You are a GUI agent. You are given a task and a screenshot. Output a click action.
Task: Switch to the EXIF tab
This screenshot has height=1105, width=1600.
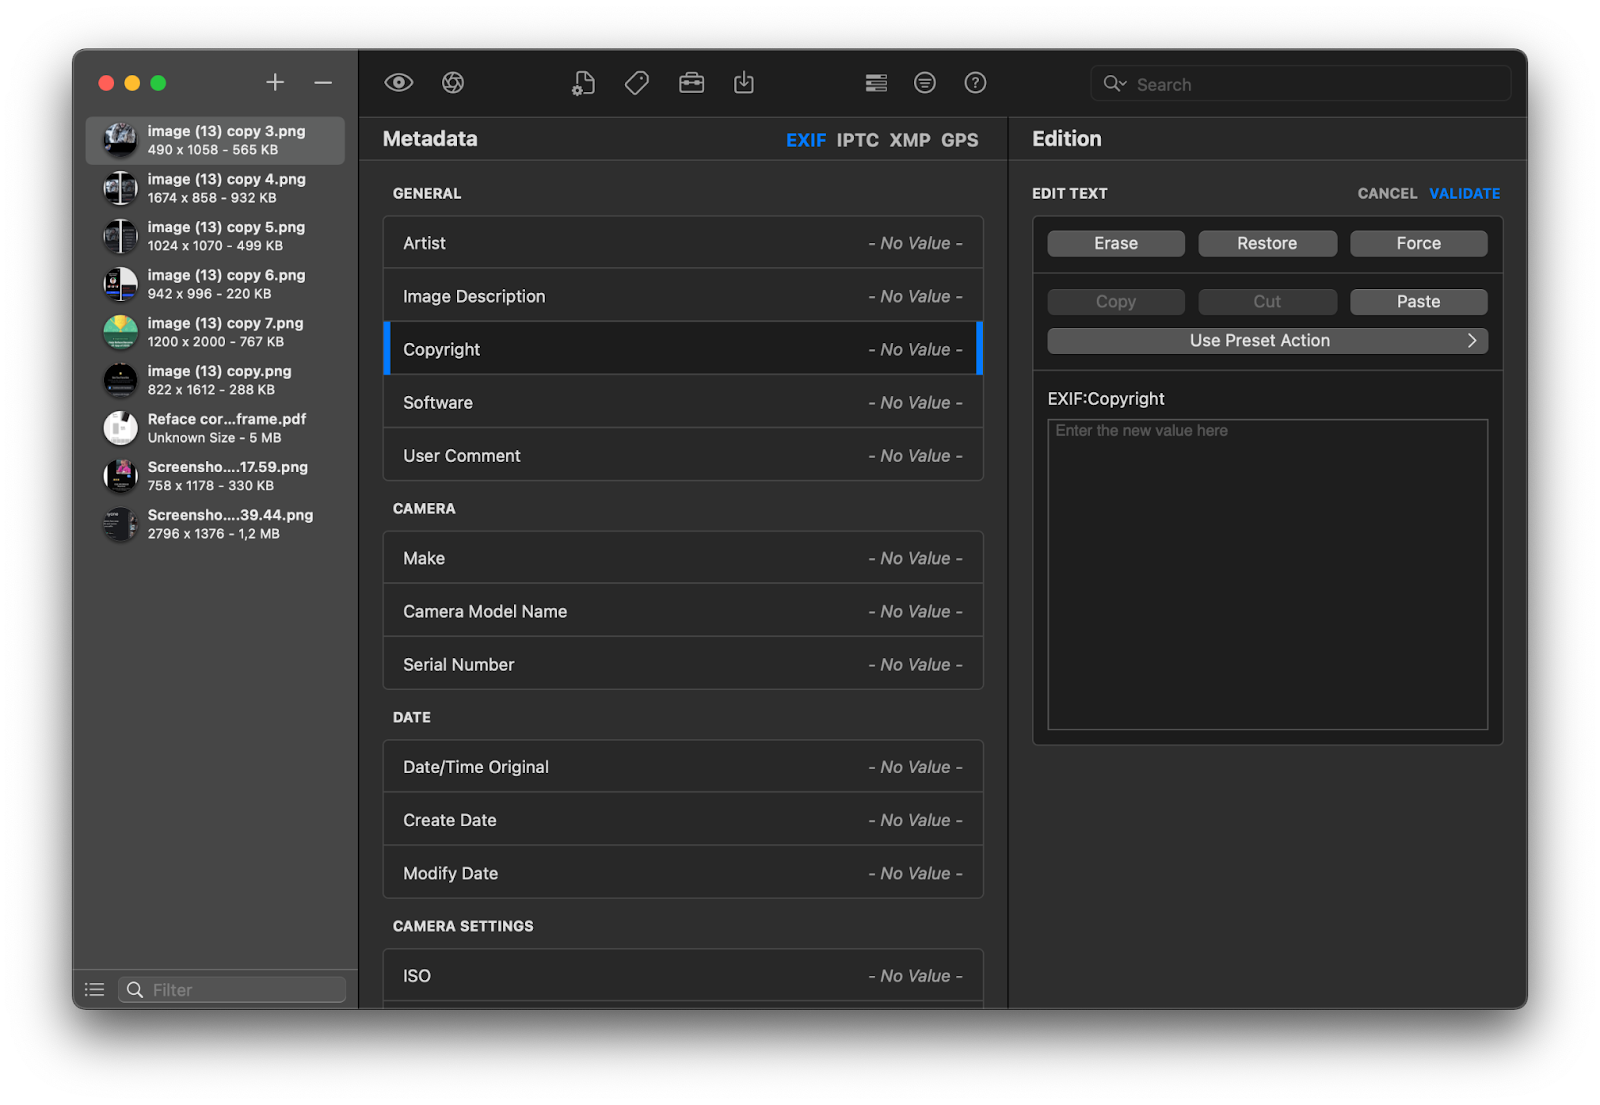pyautogui.click(x=806, y=140)
